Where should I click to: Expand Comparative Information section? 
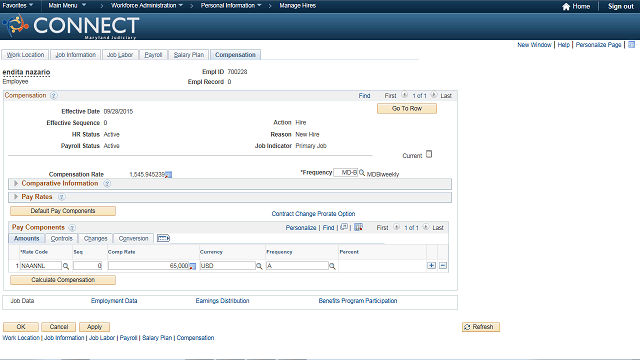[16, 184]
